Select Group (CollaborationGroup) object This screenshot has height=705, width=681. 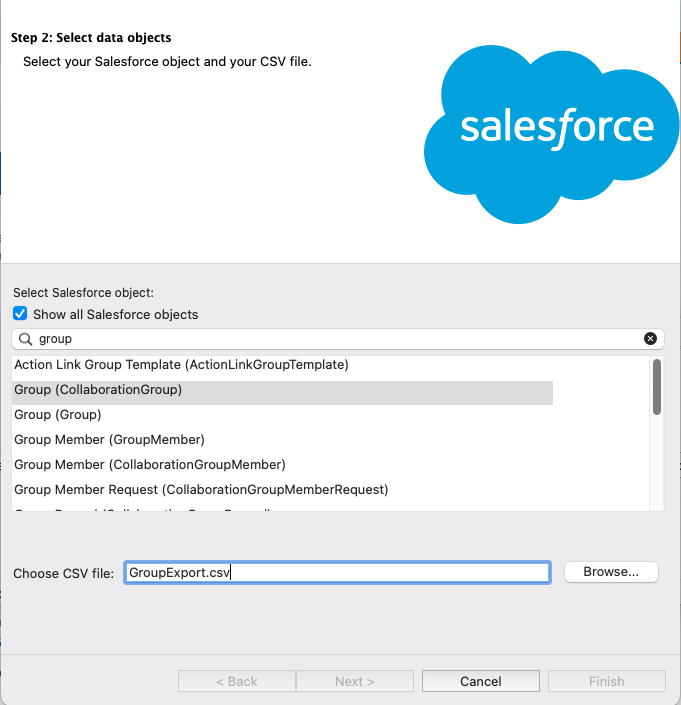282,390
